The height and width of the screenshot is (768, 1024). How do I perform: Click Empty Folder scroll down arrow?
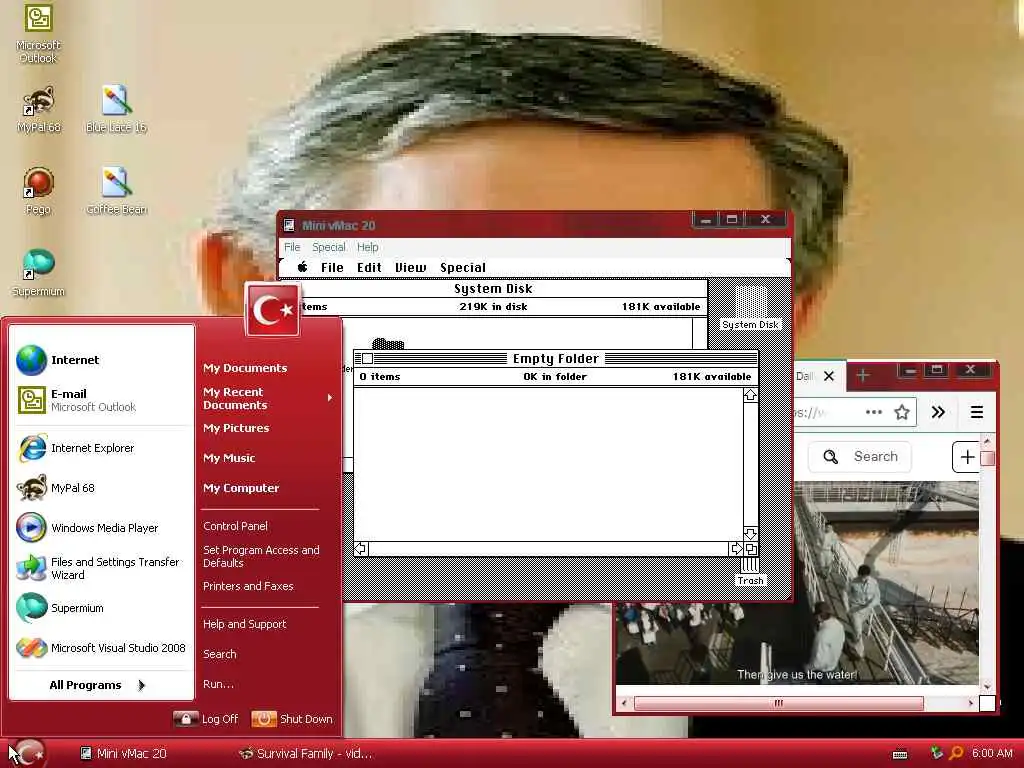coord(750,534)
